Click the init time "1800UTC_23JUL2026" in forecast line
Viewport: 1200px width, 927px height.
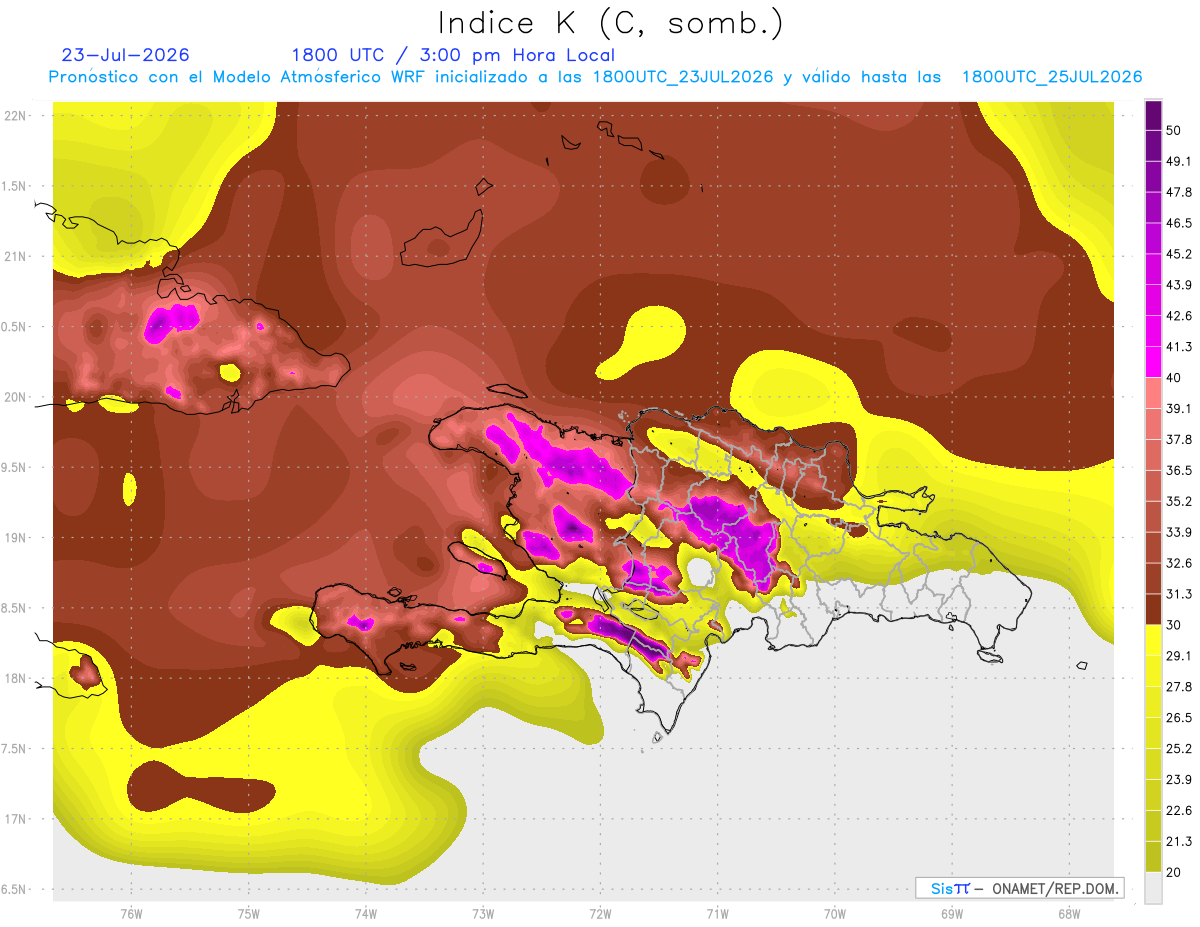(683, 77)
